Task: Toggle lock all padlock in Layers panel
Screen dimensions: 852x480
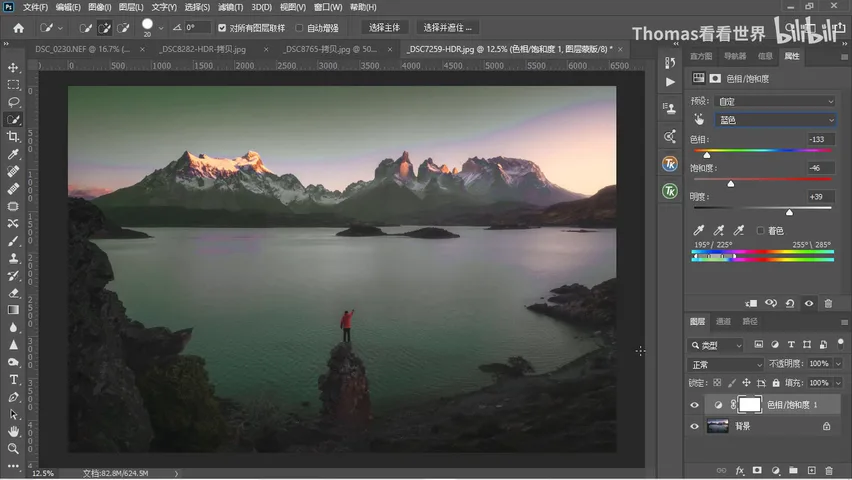Action: (x=776, y=383)
